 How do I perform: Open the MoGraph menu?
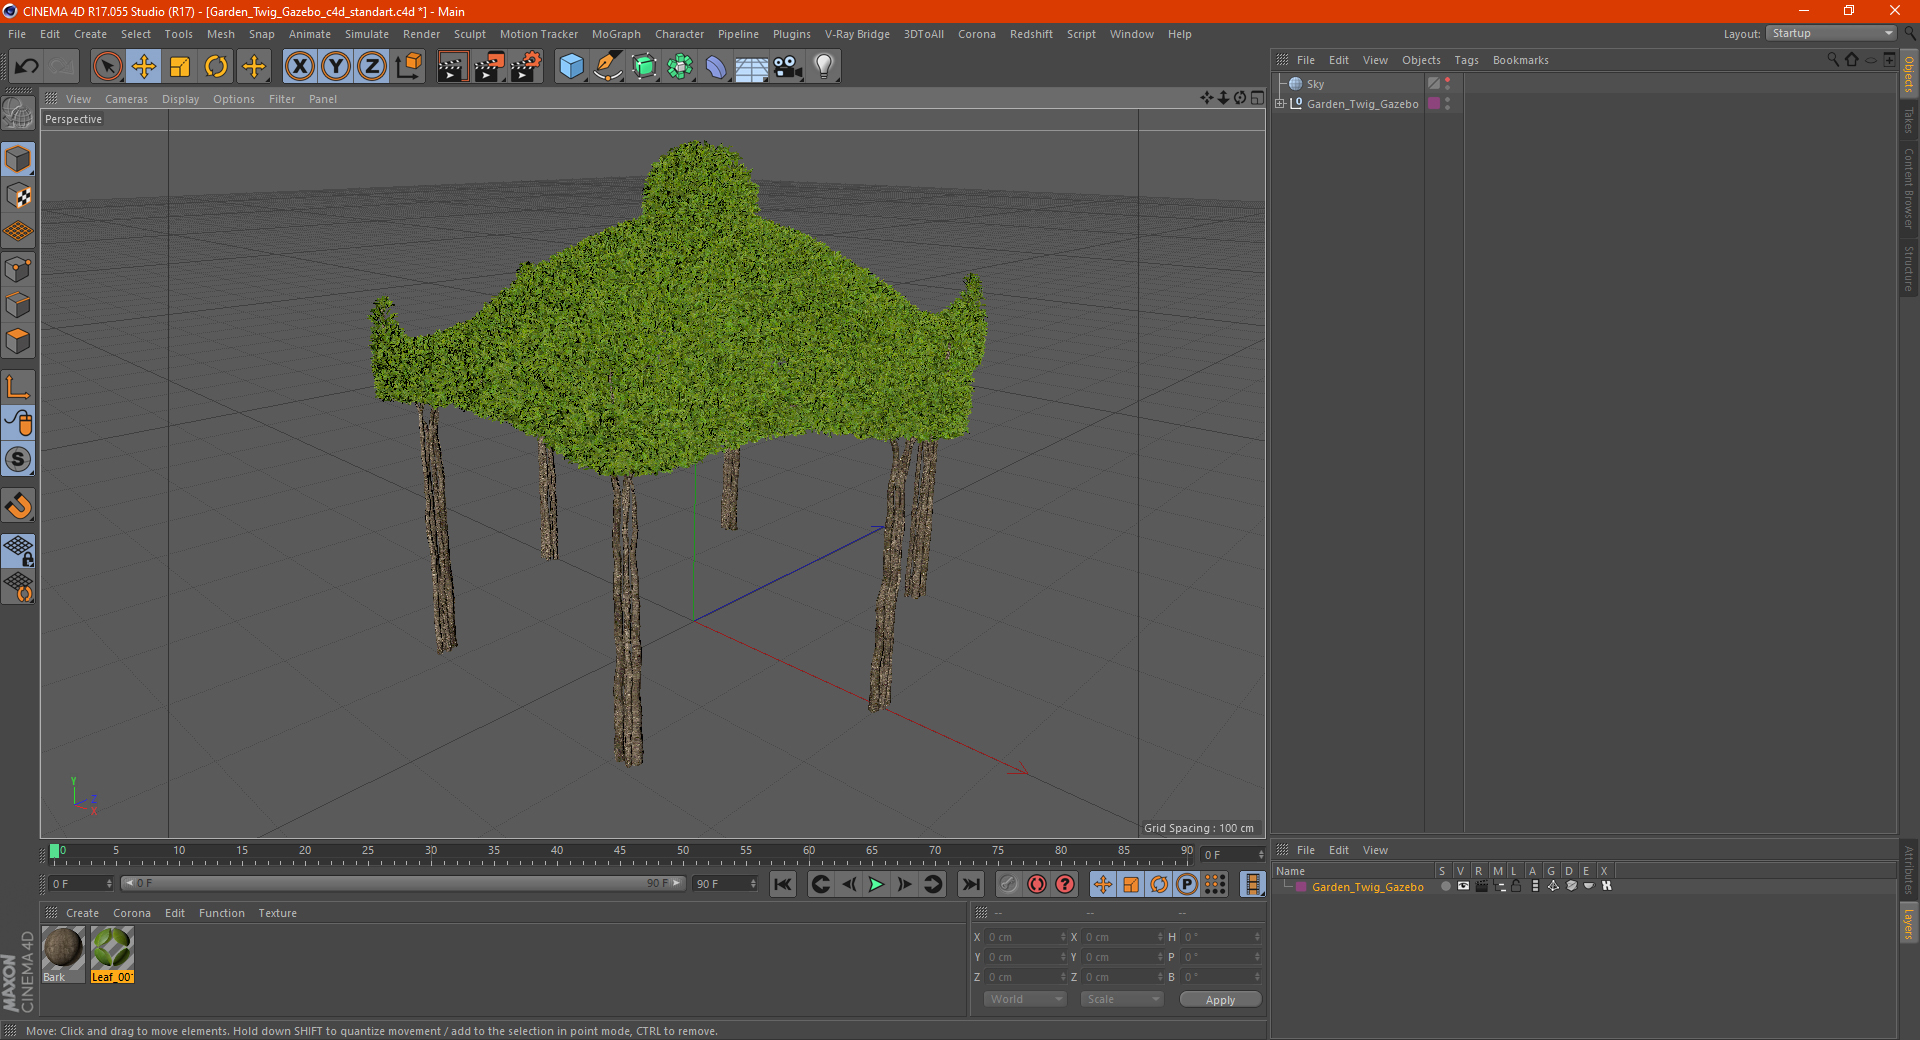(x=616, y=34)
